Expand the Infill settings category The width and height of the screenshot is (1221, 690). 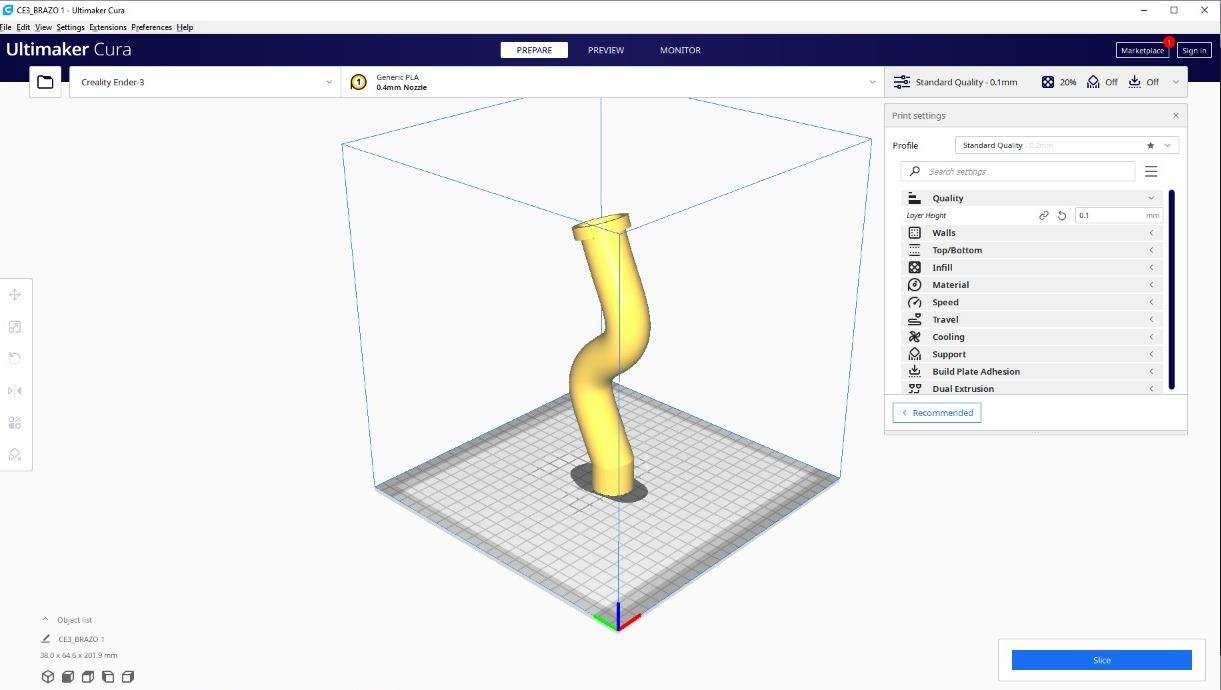(x=1031, y=267)
